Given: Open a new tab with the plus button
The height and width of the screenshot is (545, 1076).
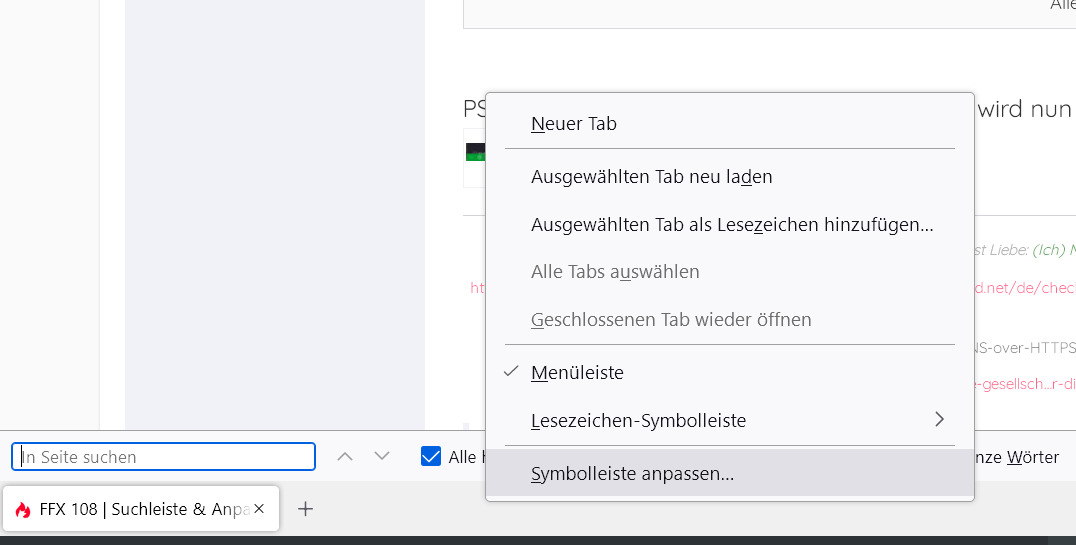Looking at the screenshot, I should click(x=306, y=509).
